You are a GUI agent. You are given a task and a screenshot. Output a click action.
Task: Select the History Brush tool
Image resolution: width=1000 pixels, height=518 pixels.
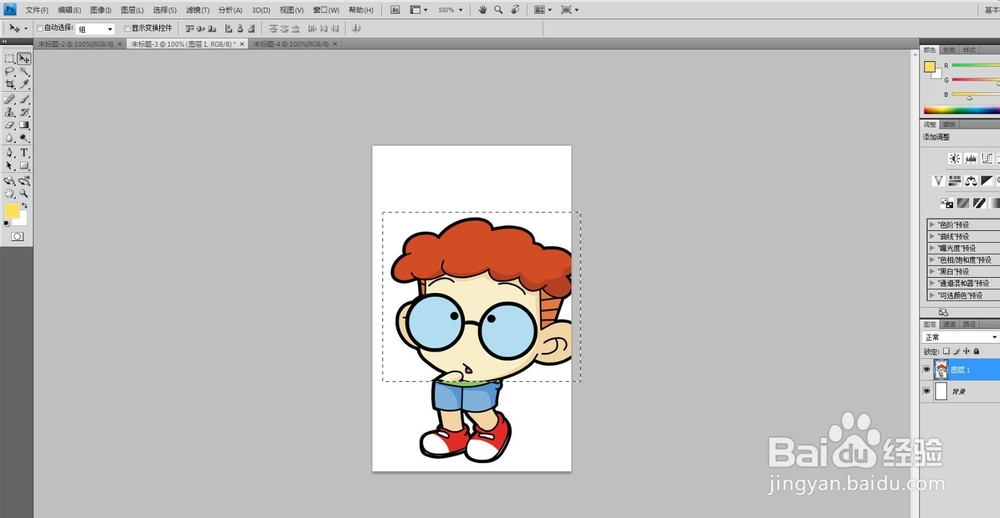point(24,112)
